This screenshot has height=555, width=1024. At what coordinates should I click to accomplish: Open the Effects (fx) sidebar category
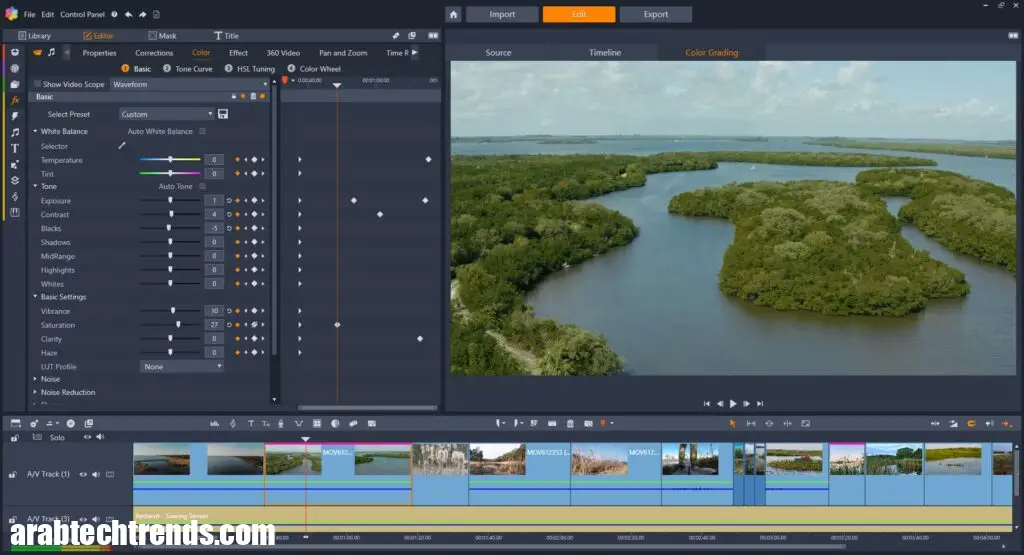pos(15,100)
